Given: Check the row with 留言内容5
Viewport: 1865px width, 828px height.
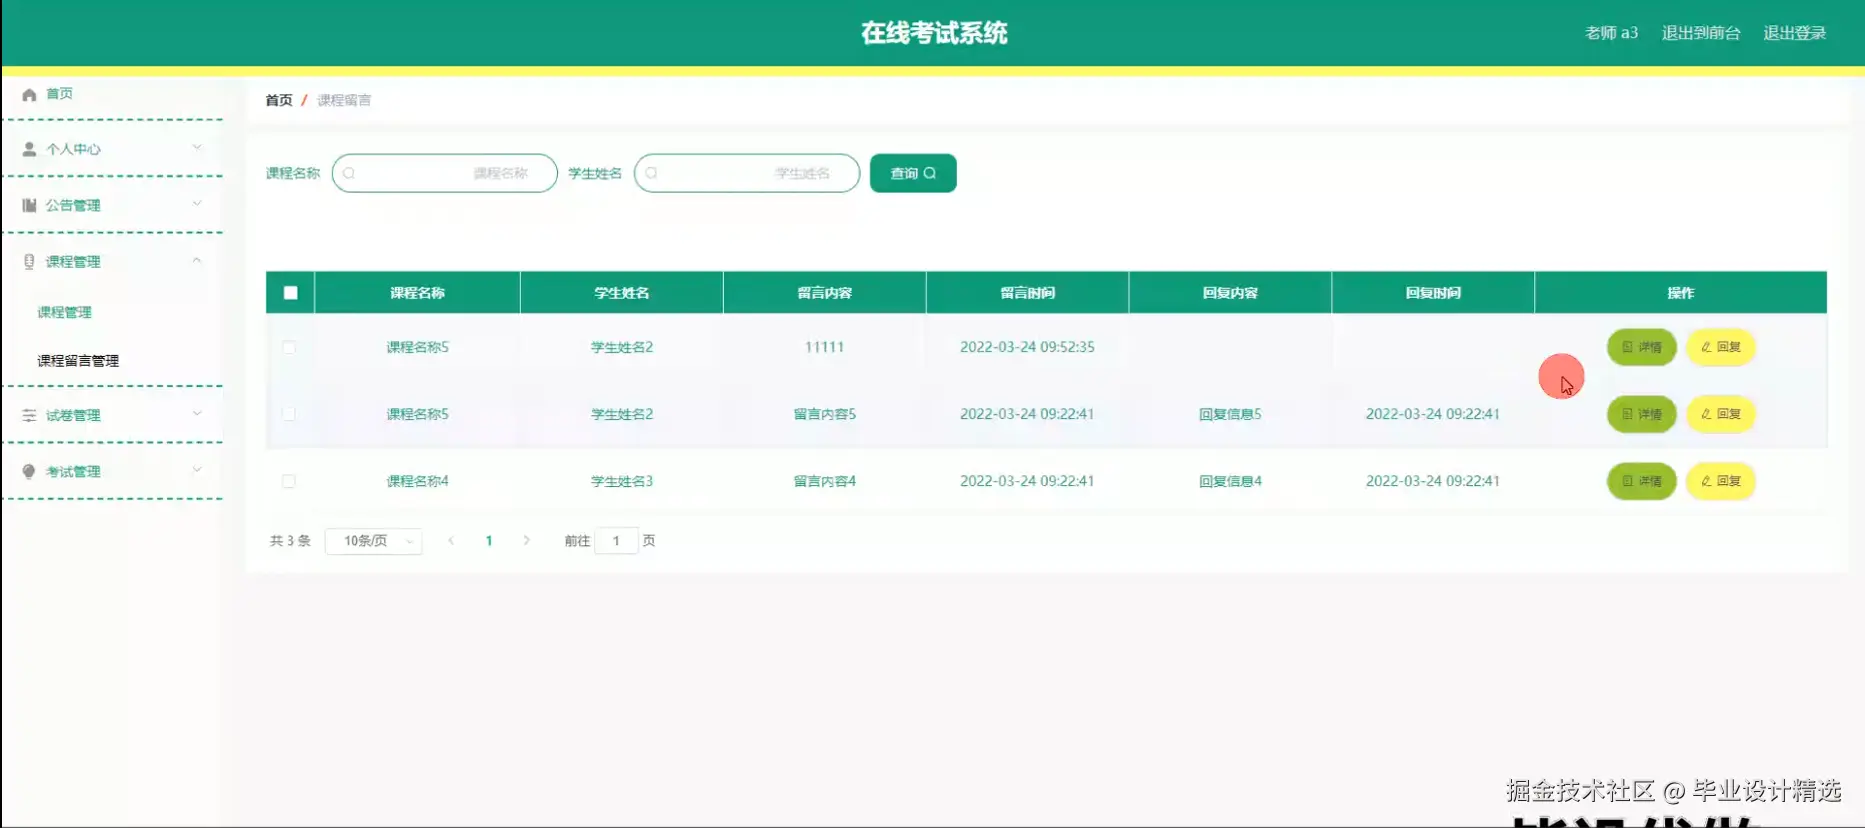Looking at the screenshot, I should (289, 414).
